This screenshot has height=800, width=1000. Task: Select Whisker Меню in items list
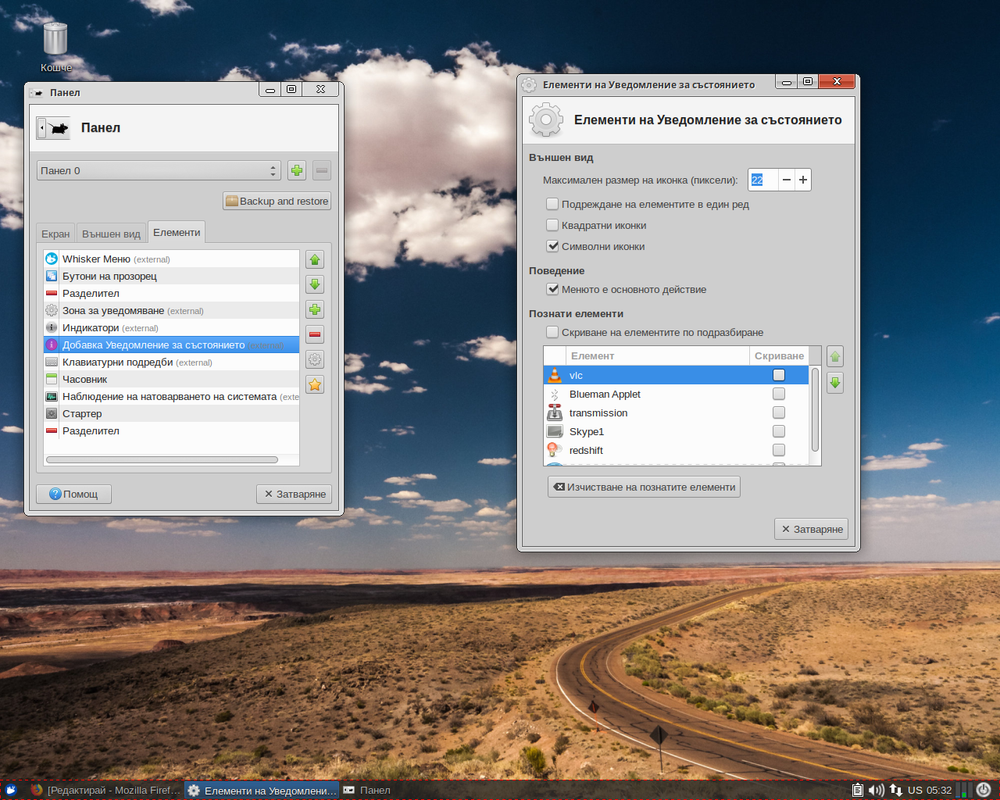click(x=171, y=259)
